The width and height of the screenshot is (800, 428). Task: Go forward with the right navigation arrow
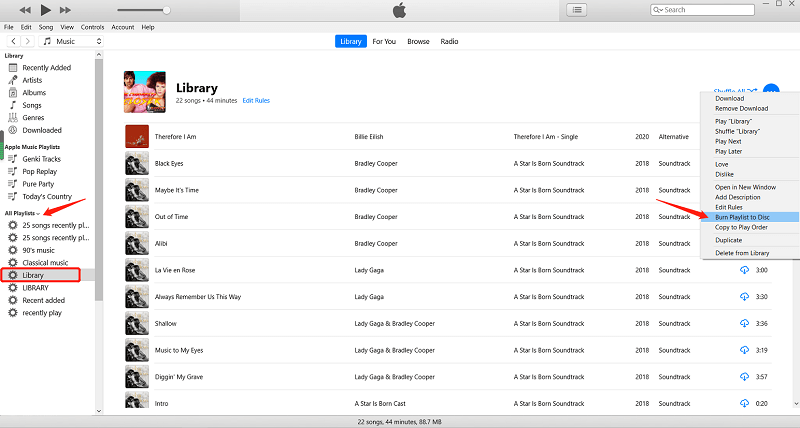tap(28, 41)
